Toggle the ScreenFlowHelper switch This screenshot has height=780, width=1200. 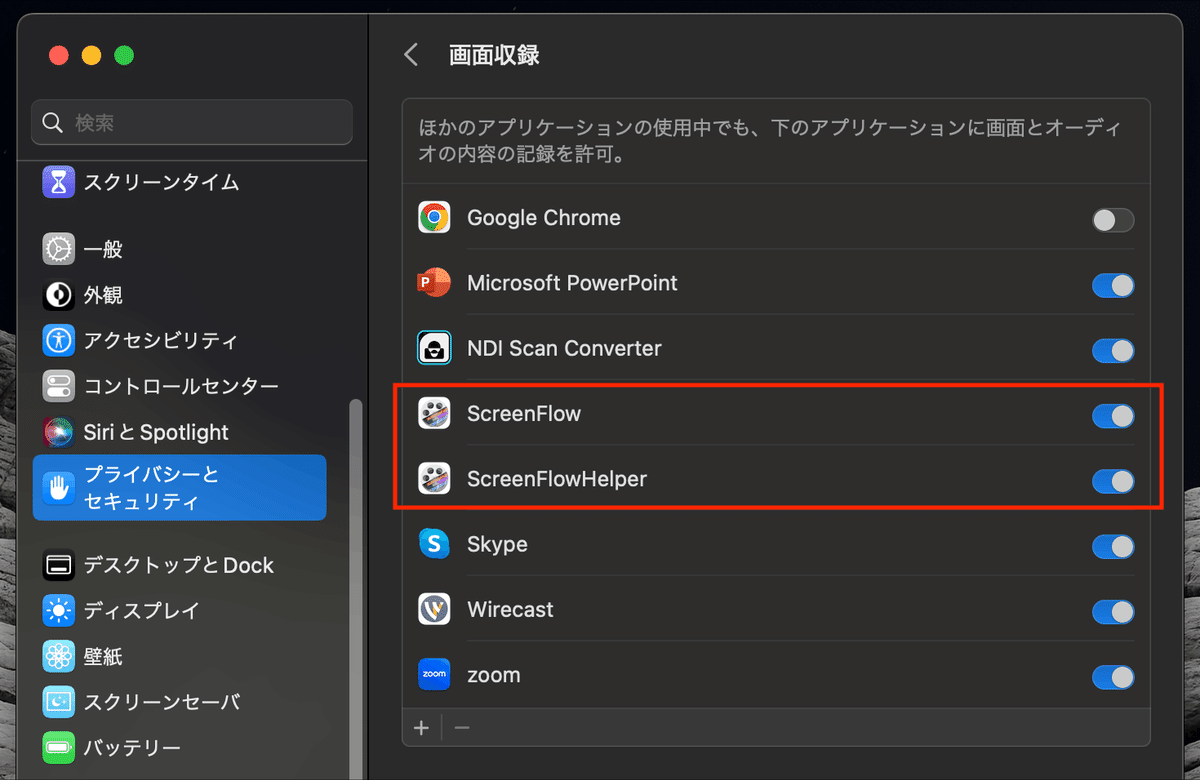tap(1113, 481)
